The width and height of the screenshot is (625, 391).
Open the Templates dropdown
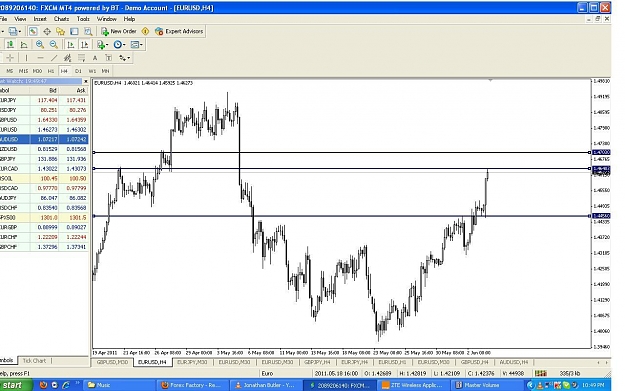pyautogui.click(x=136, y=45)
